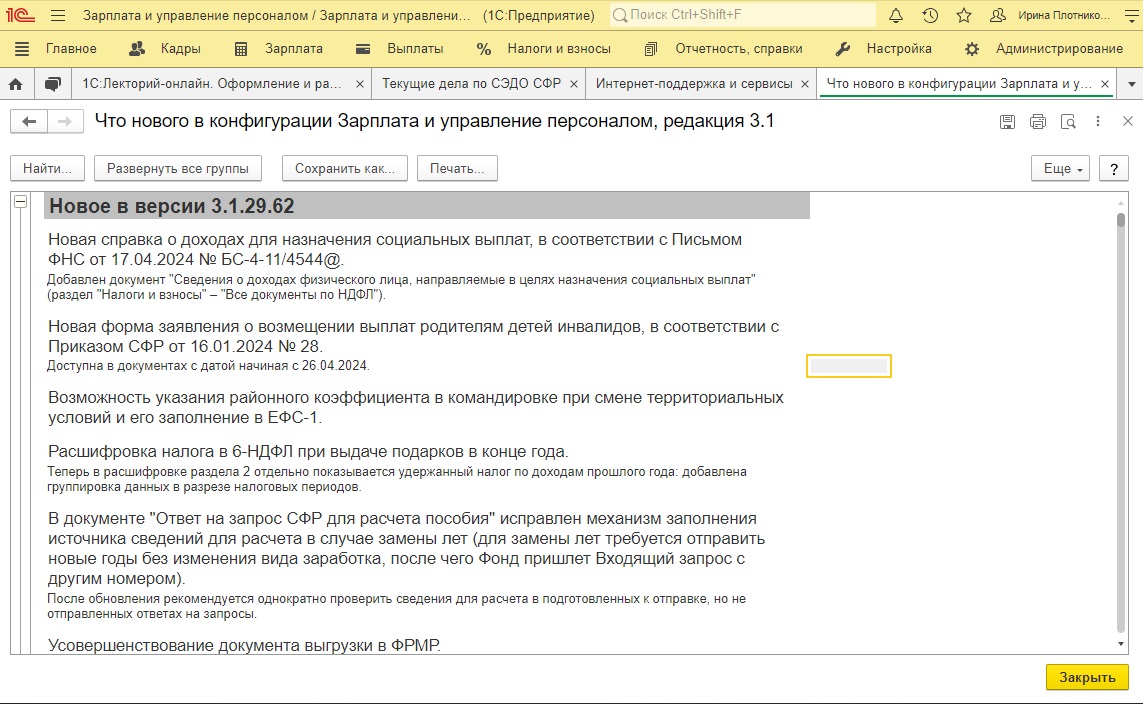
Task: Click text Усовершенствование документа выгрузки в ФРМР
Action: 244,646
